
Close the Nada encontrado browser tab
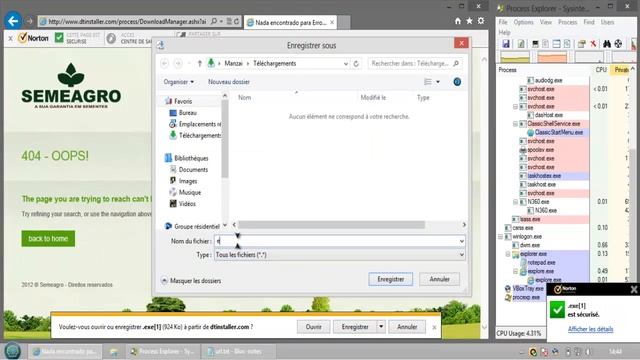tap(332, 22)
